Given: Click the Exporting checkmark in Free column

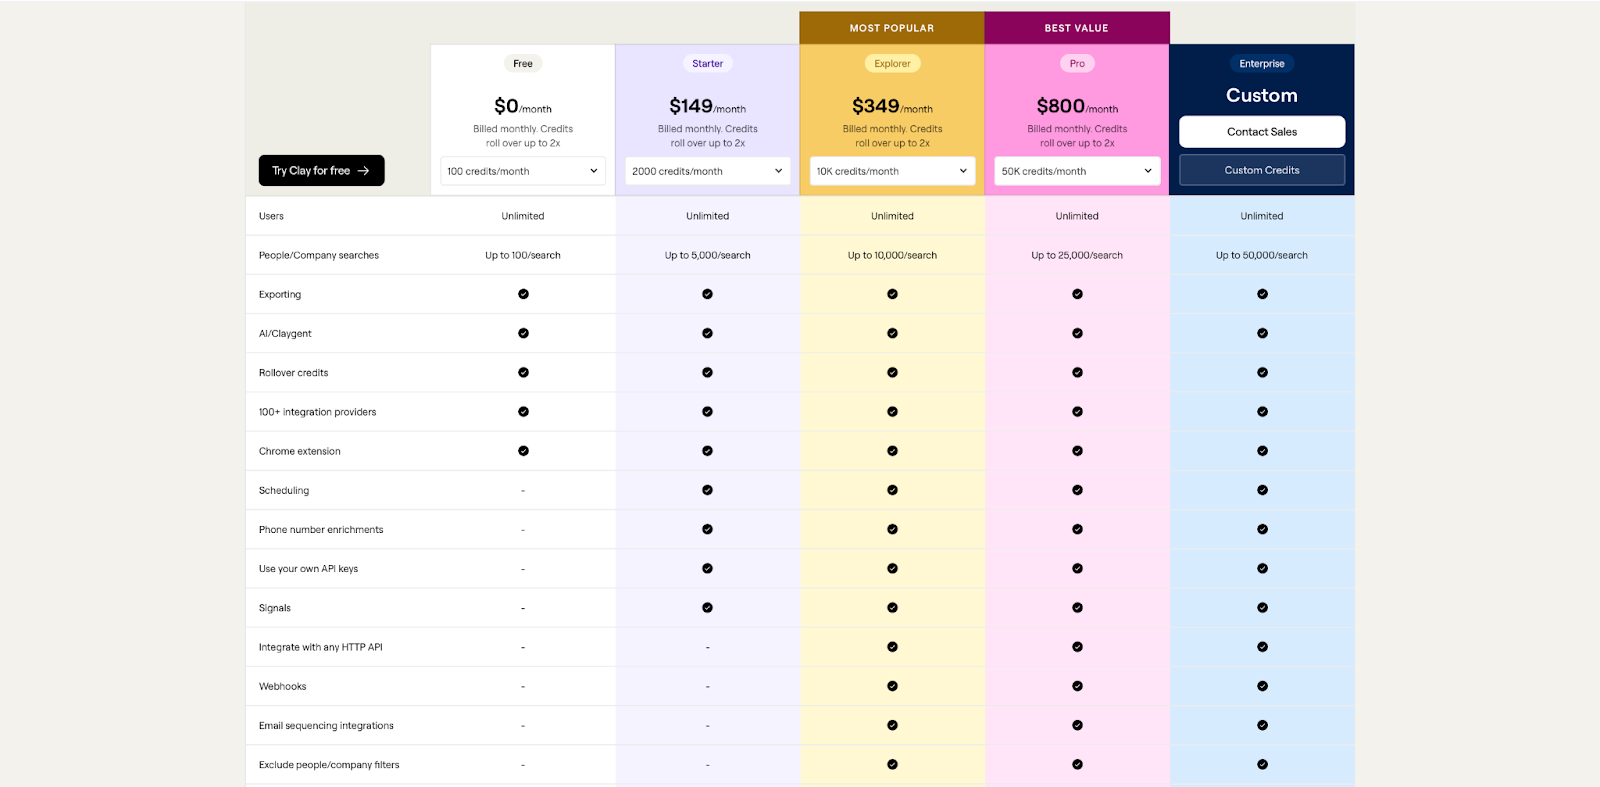Looking at the screenshot, I should (x=523, y=294).
